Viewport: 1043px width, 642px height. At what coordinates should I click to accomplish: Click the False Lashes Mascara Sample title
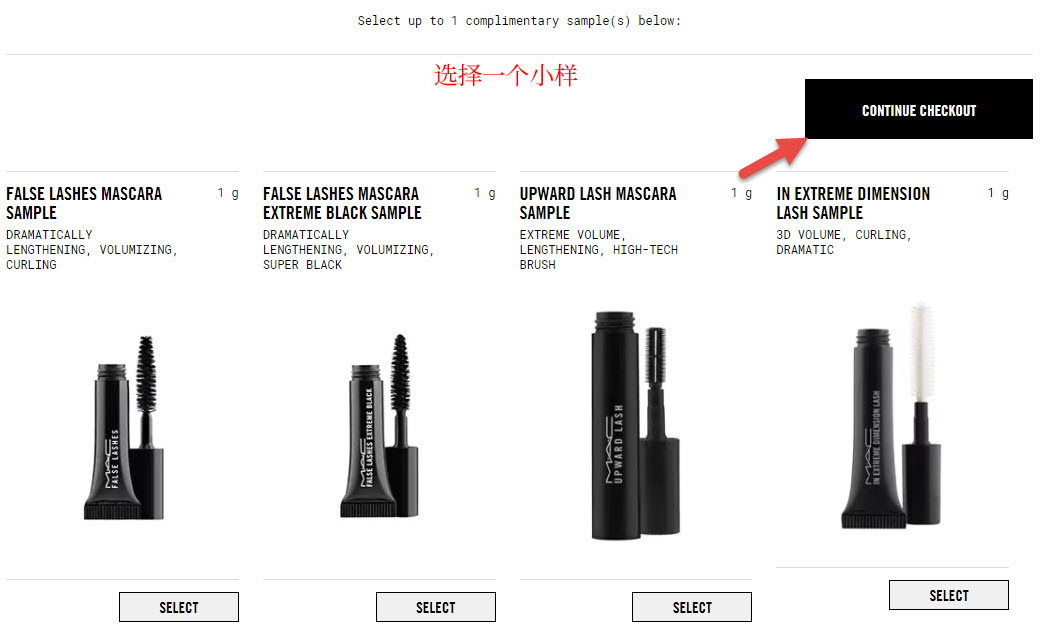point(84,203)
